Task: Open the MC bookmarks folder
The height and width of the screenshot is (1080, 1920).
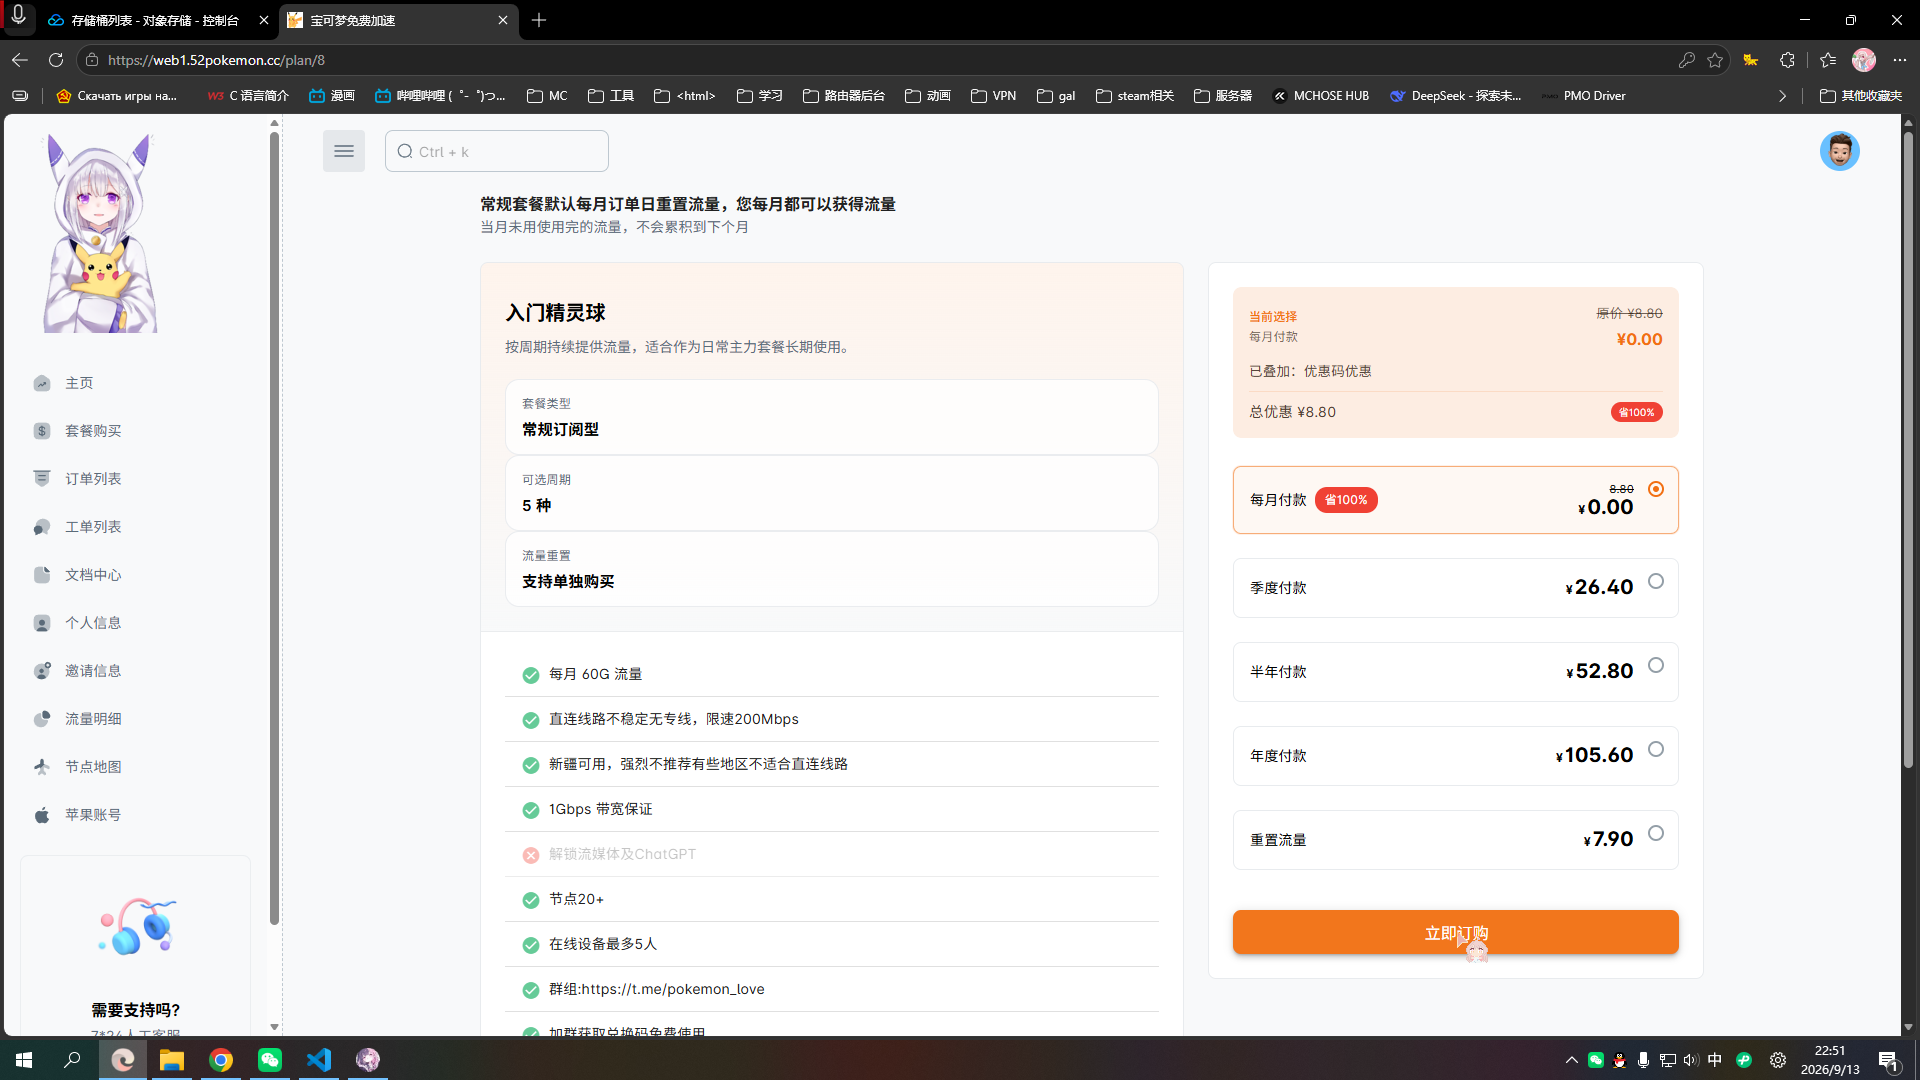Action: click(x=547, y=96)
